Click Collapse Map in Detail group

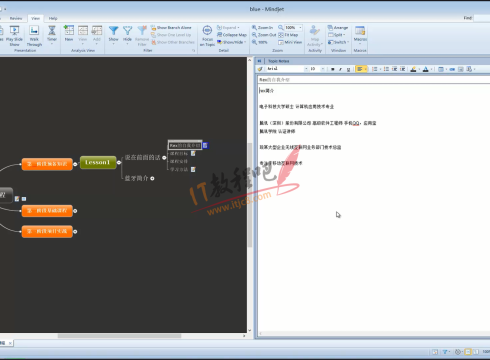(232, 35)
